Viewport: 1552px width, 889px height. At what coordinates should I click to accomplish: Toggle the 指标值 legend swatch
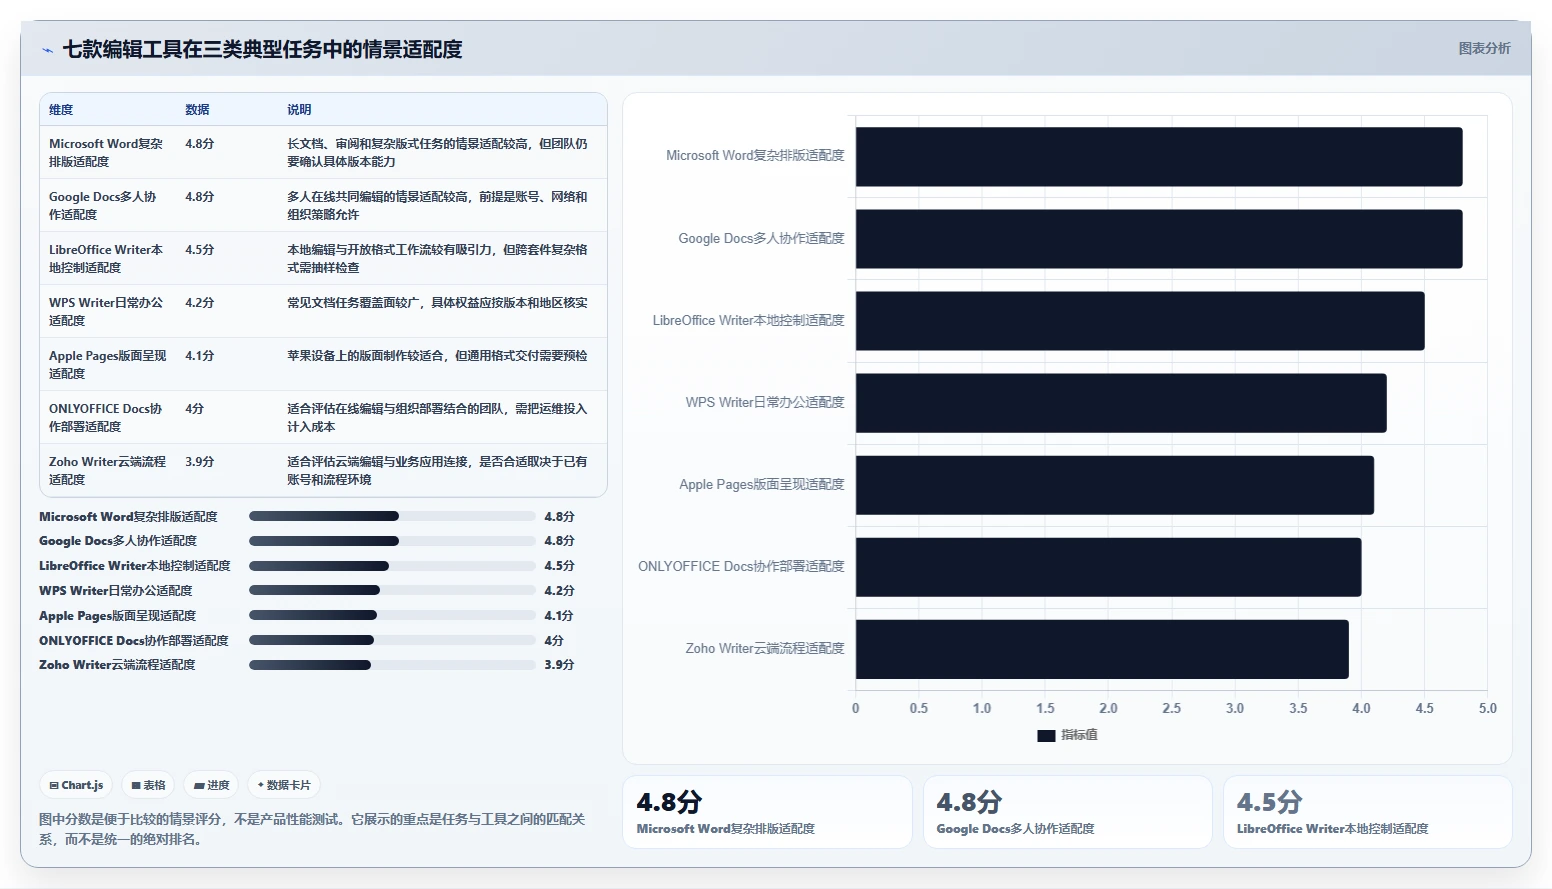[x=1046, y=735]
